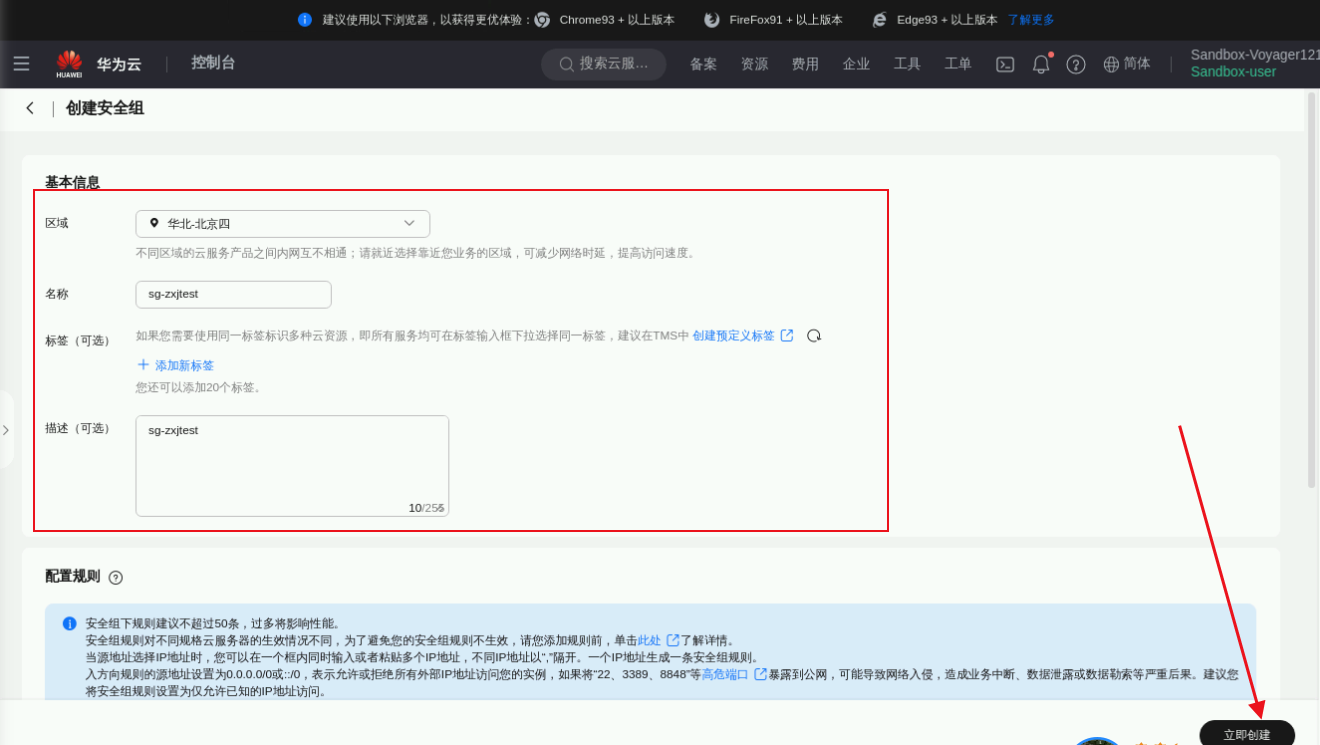Image resolution: width=1320 pixels, height=745 pixels.
Task: Click the Huawei Cloud logo
Action: (x=69, y=64)
